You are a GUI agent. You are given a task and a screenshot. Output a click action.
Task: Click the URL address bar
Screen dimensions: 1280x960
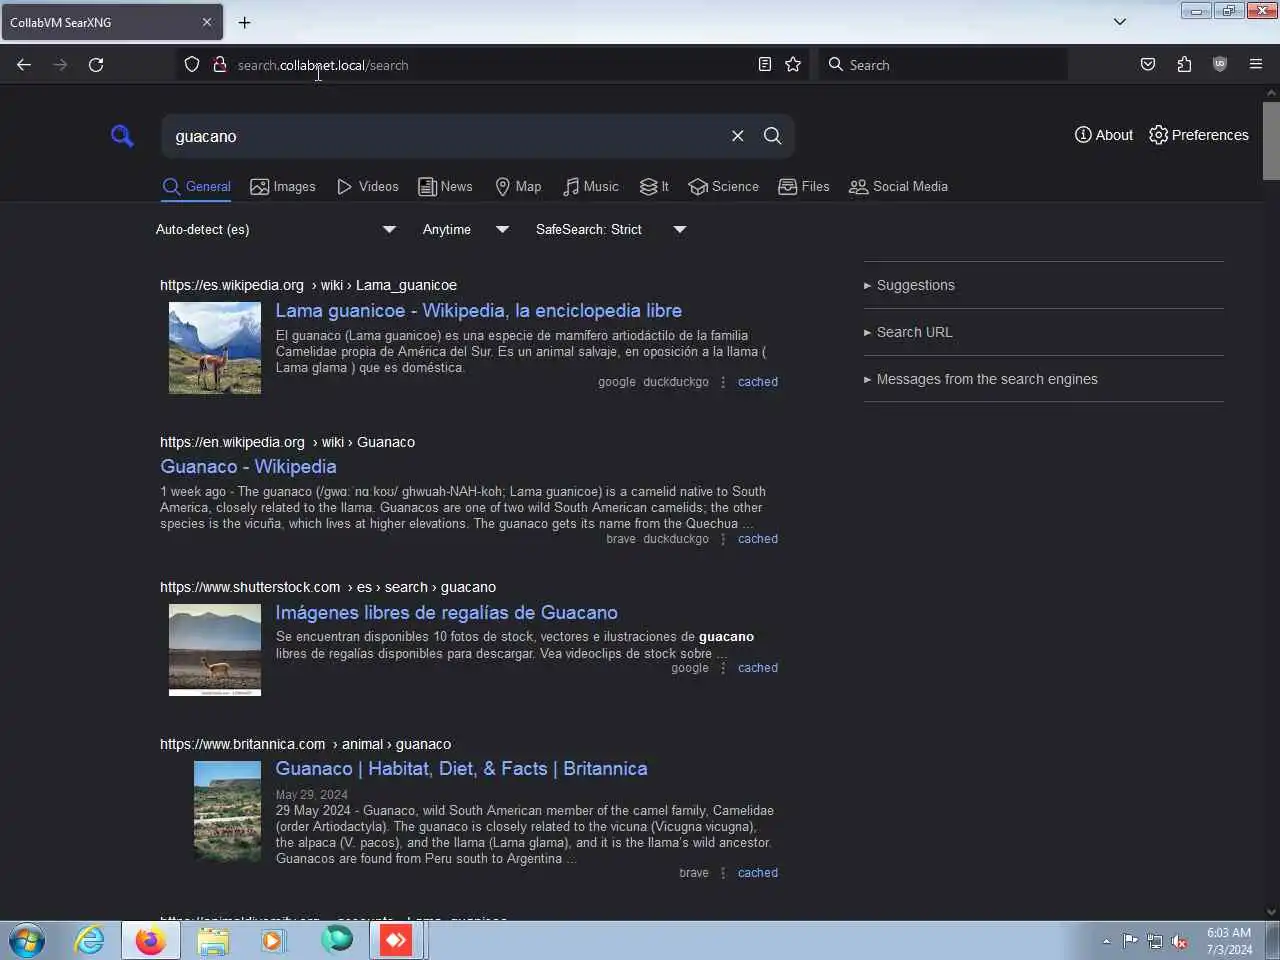[x=490, y=65]
